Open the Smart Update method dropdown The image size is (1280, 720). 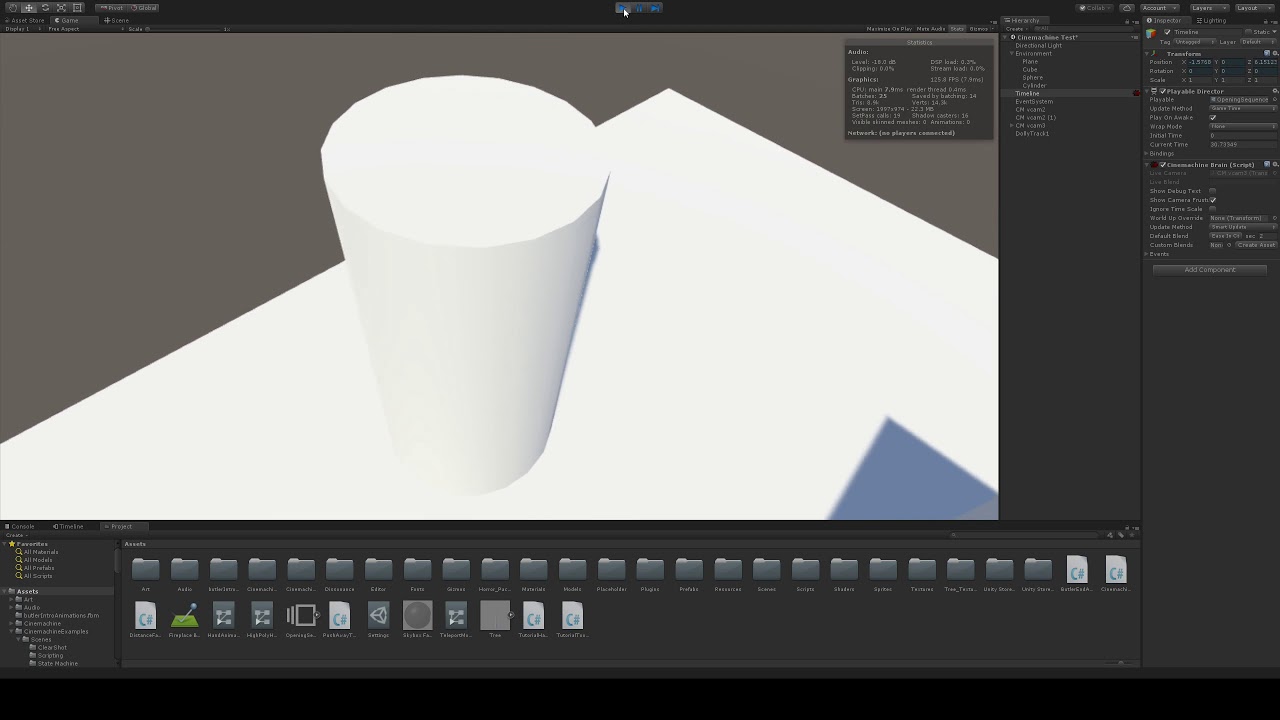coord(1243,227)
